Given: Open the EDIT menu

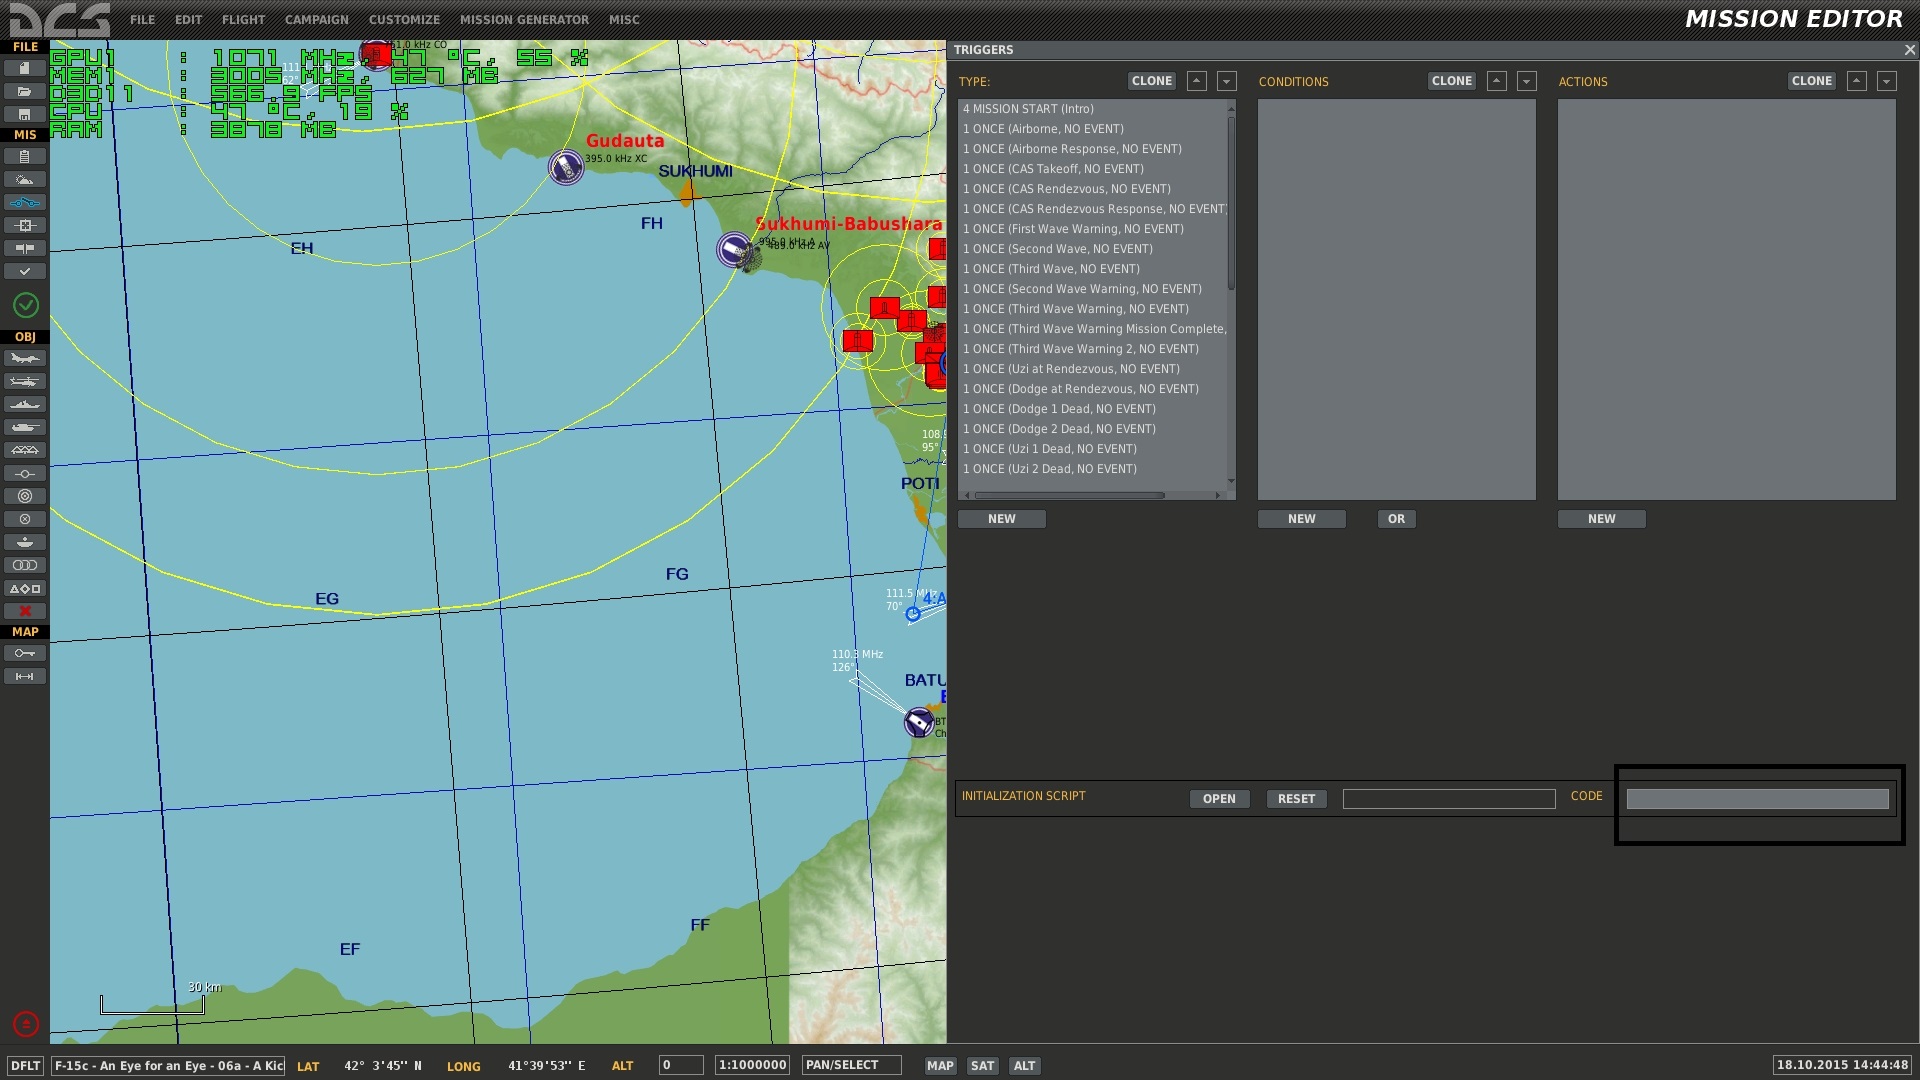Looking at the screenshot, I should [x=188, y=20].
